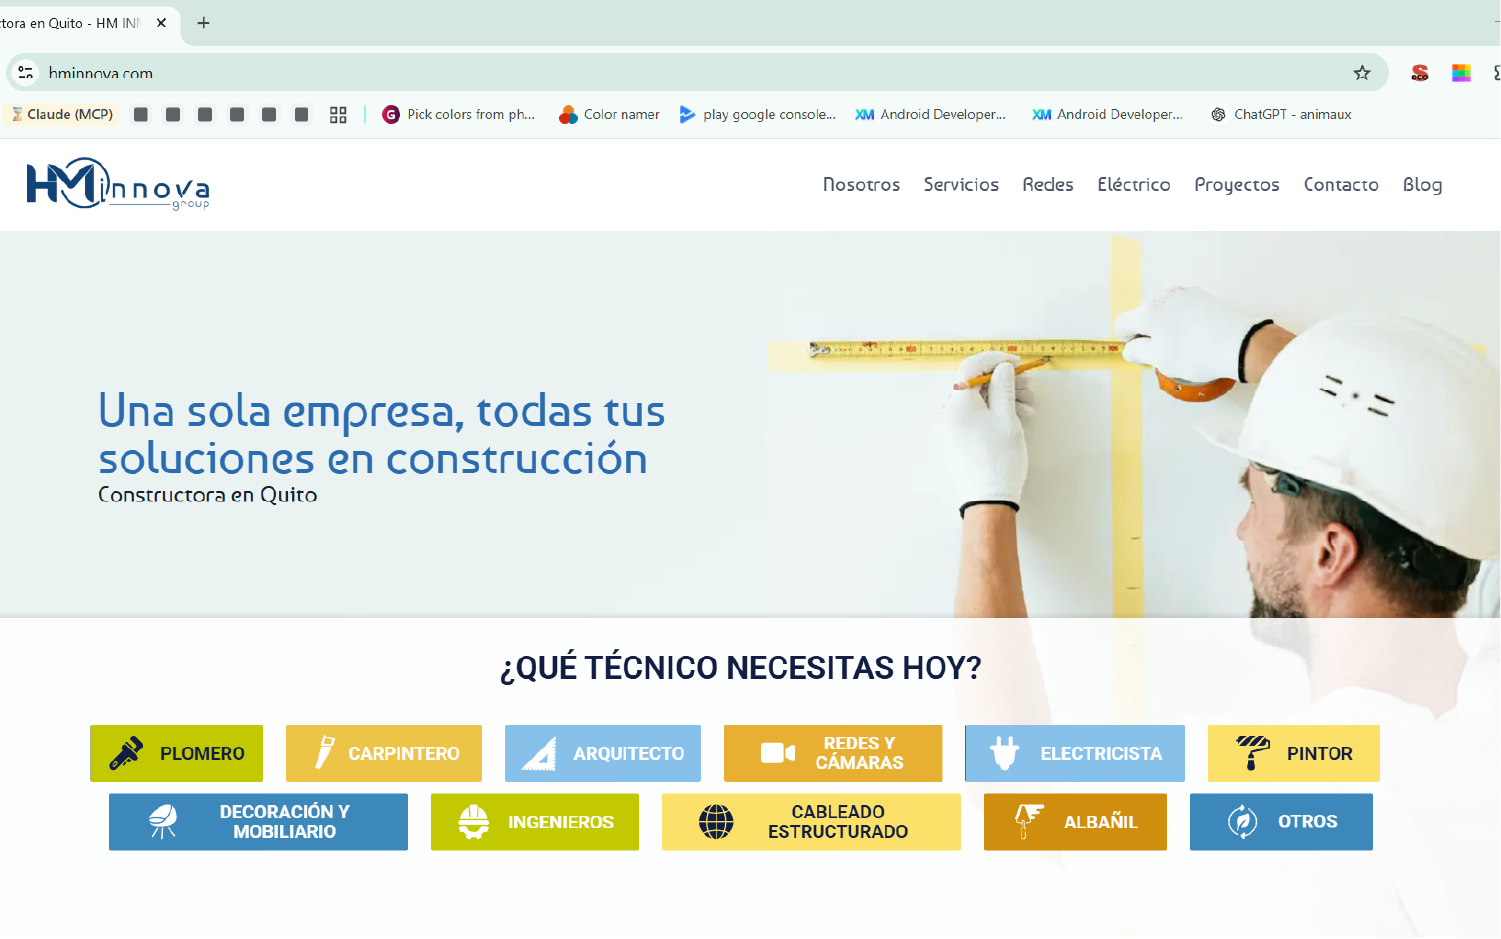
Task: Choose the DECORACIÓN Y MOBILIARIO button
Action: point(258,822)
